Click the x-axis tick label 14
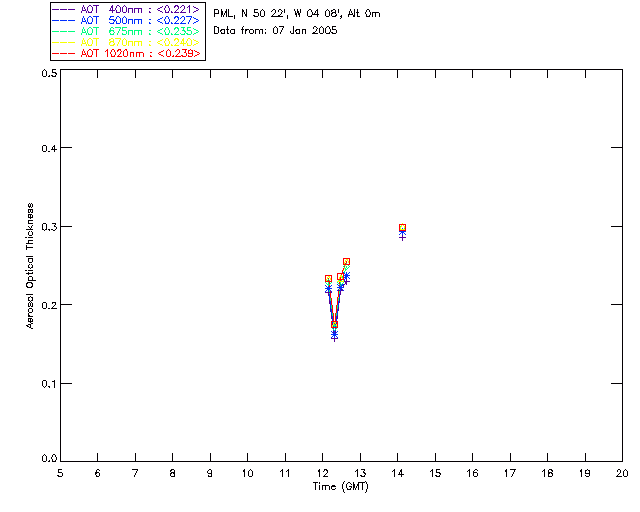Image resolution: width=640 pixels, height=512 pixels. tap(398, 473)
